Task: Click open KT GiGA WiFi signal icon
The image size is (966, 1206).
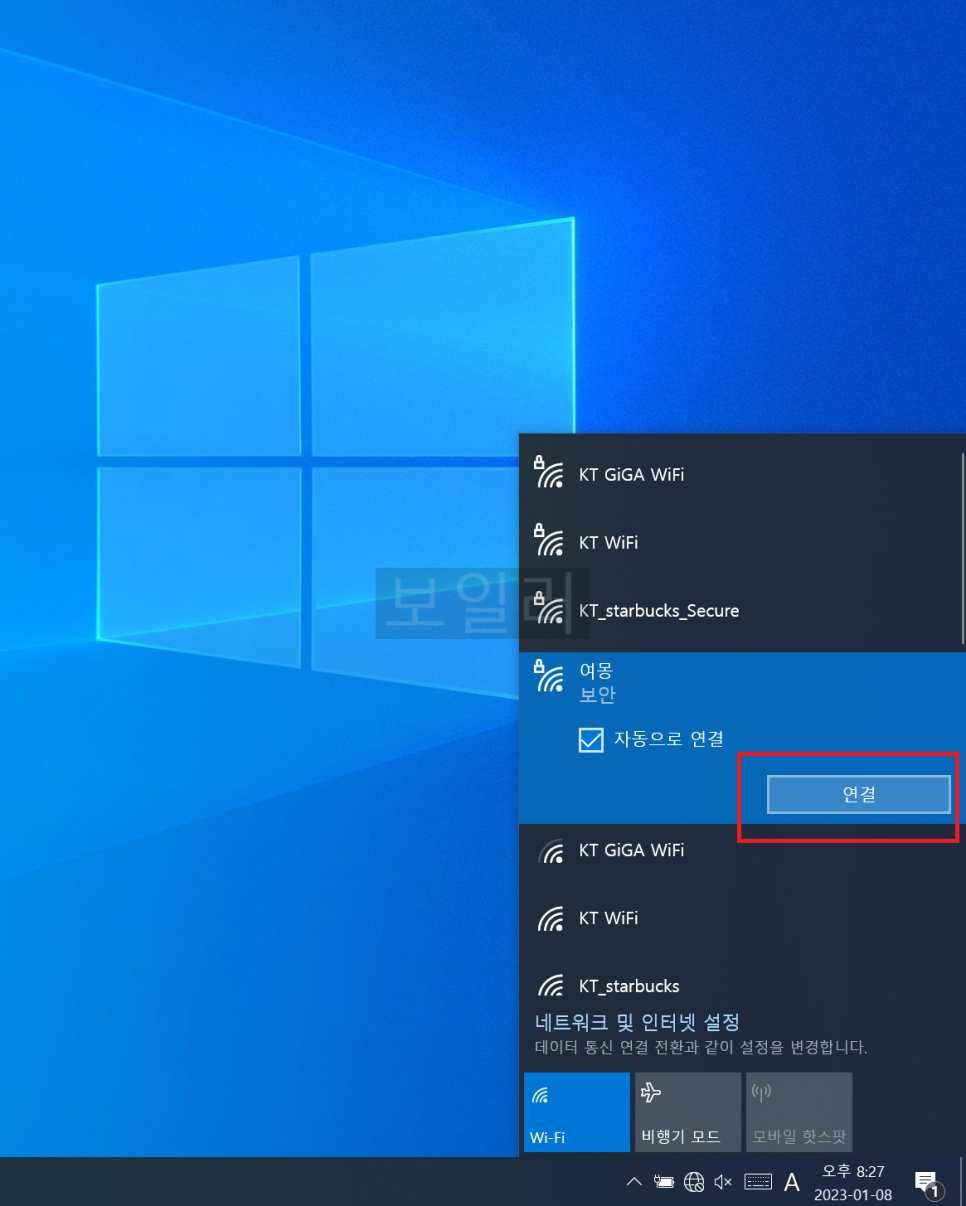Action: 550,851
